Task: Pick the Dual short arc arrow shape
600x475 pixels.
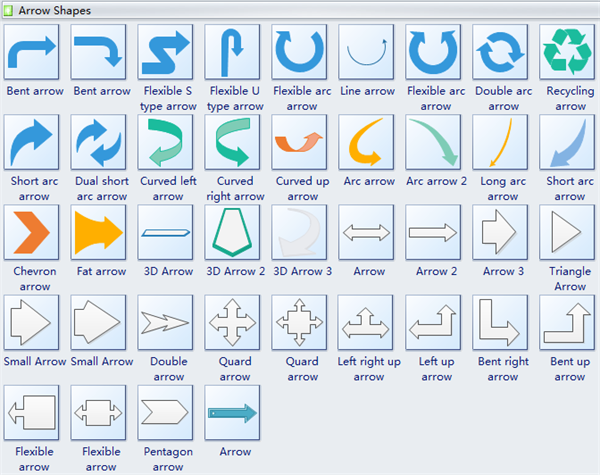Action: click(x=98, y=142)
